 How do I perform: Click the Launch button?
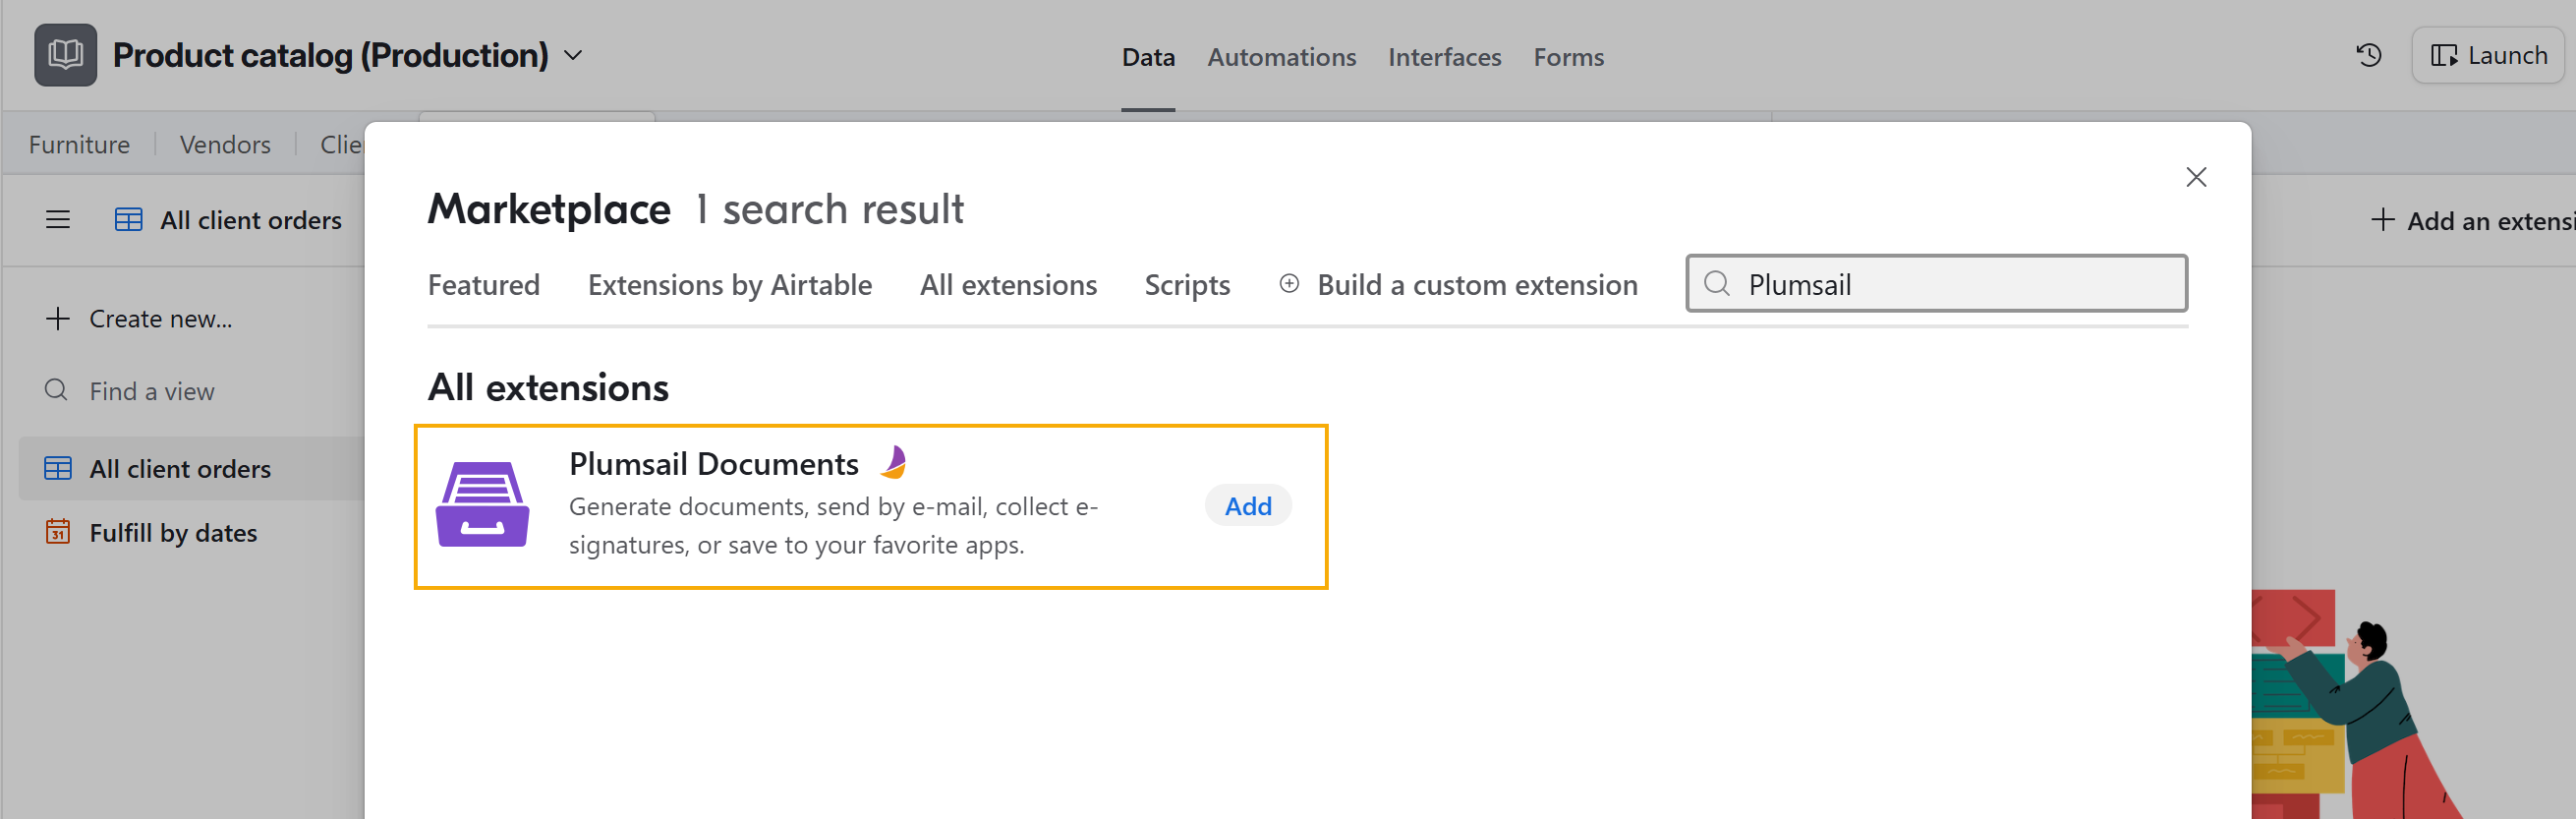pyautogui.click(x=2488, y=55)
